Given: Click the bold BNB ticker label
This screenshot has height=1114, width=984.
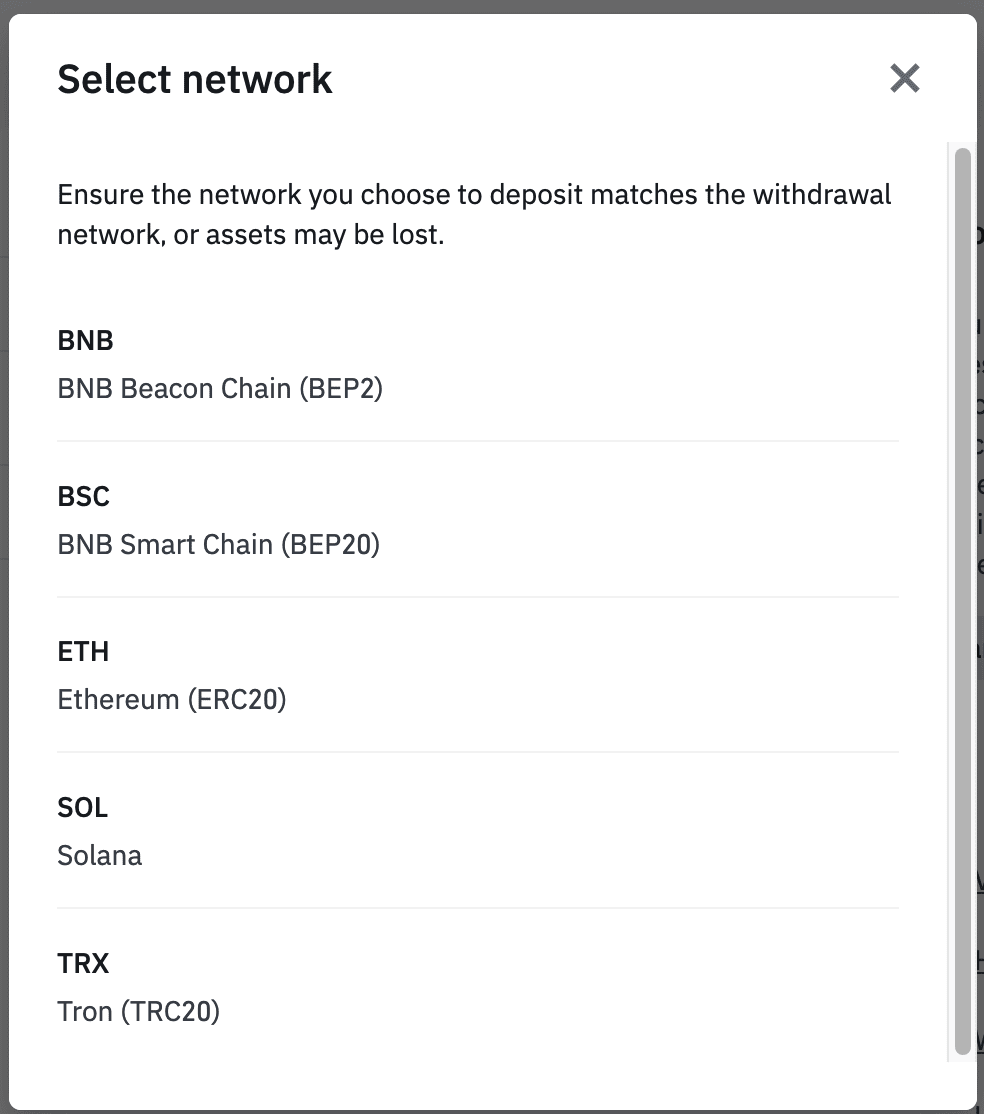Looking at the screenshot, I should pos(86,341).
